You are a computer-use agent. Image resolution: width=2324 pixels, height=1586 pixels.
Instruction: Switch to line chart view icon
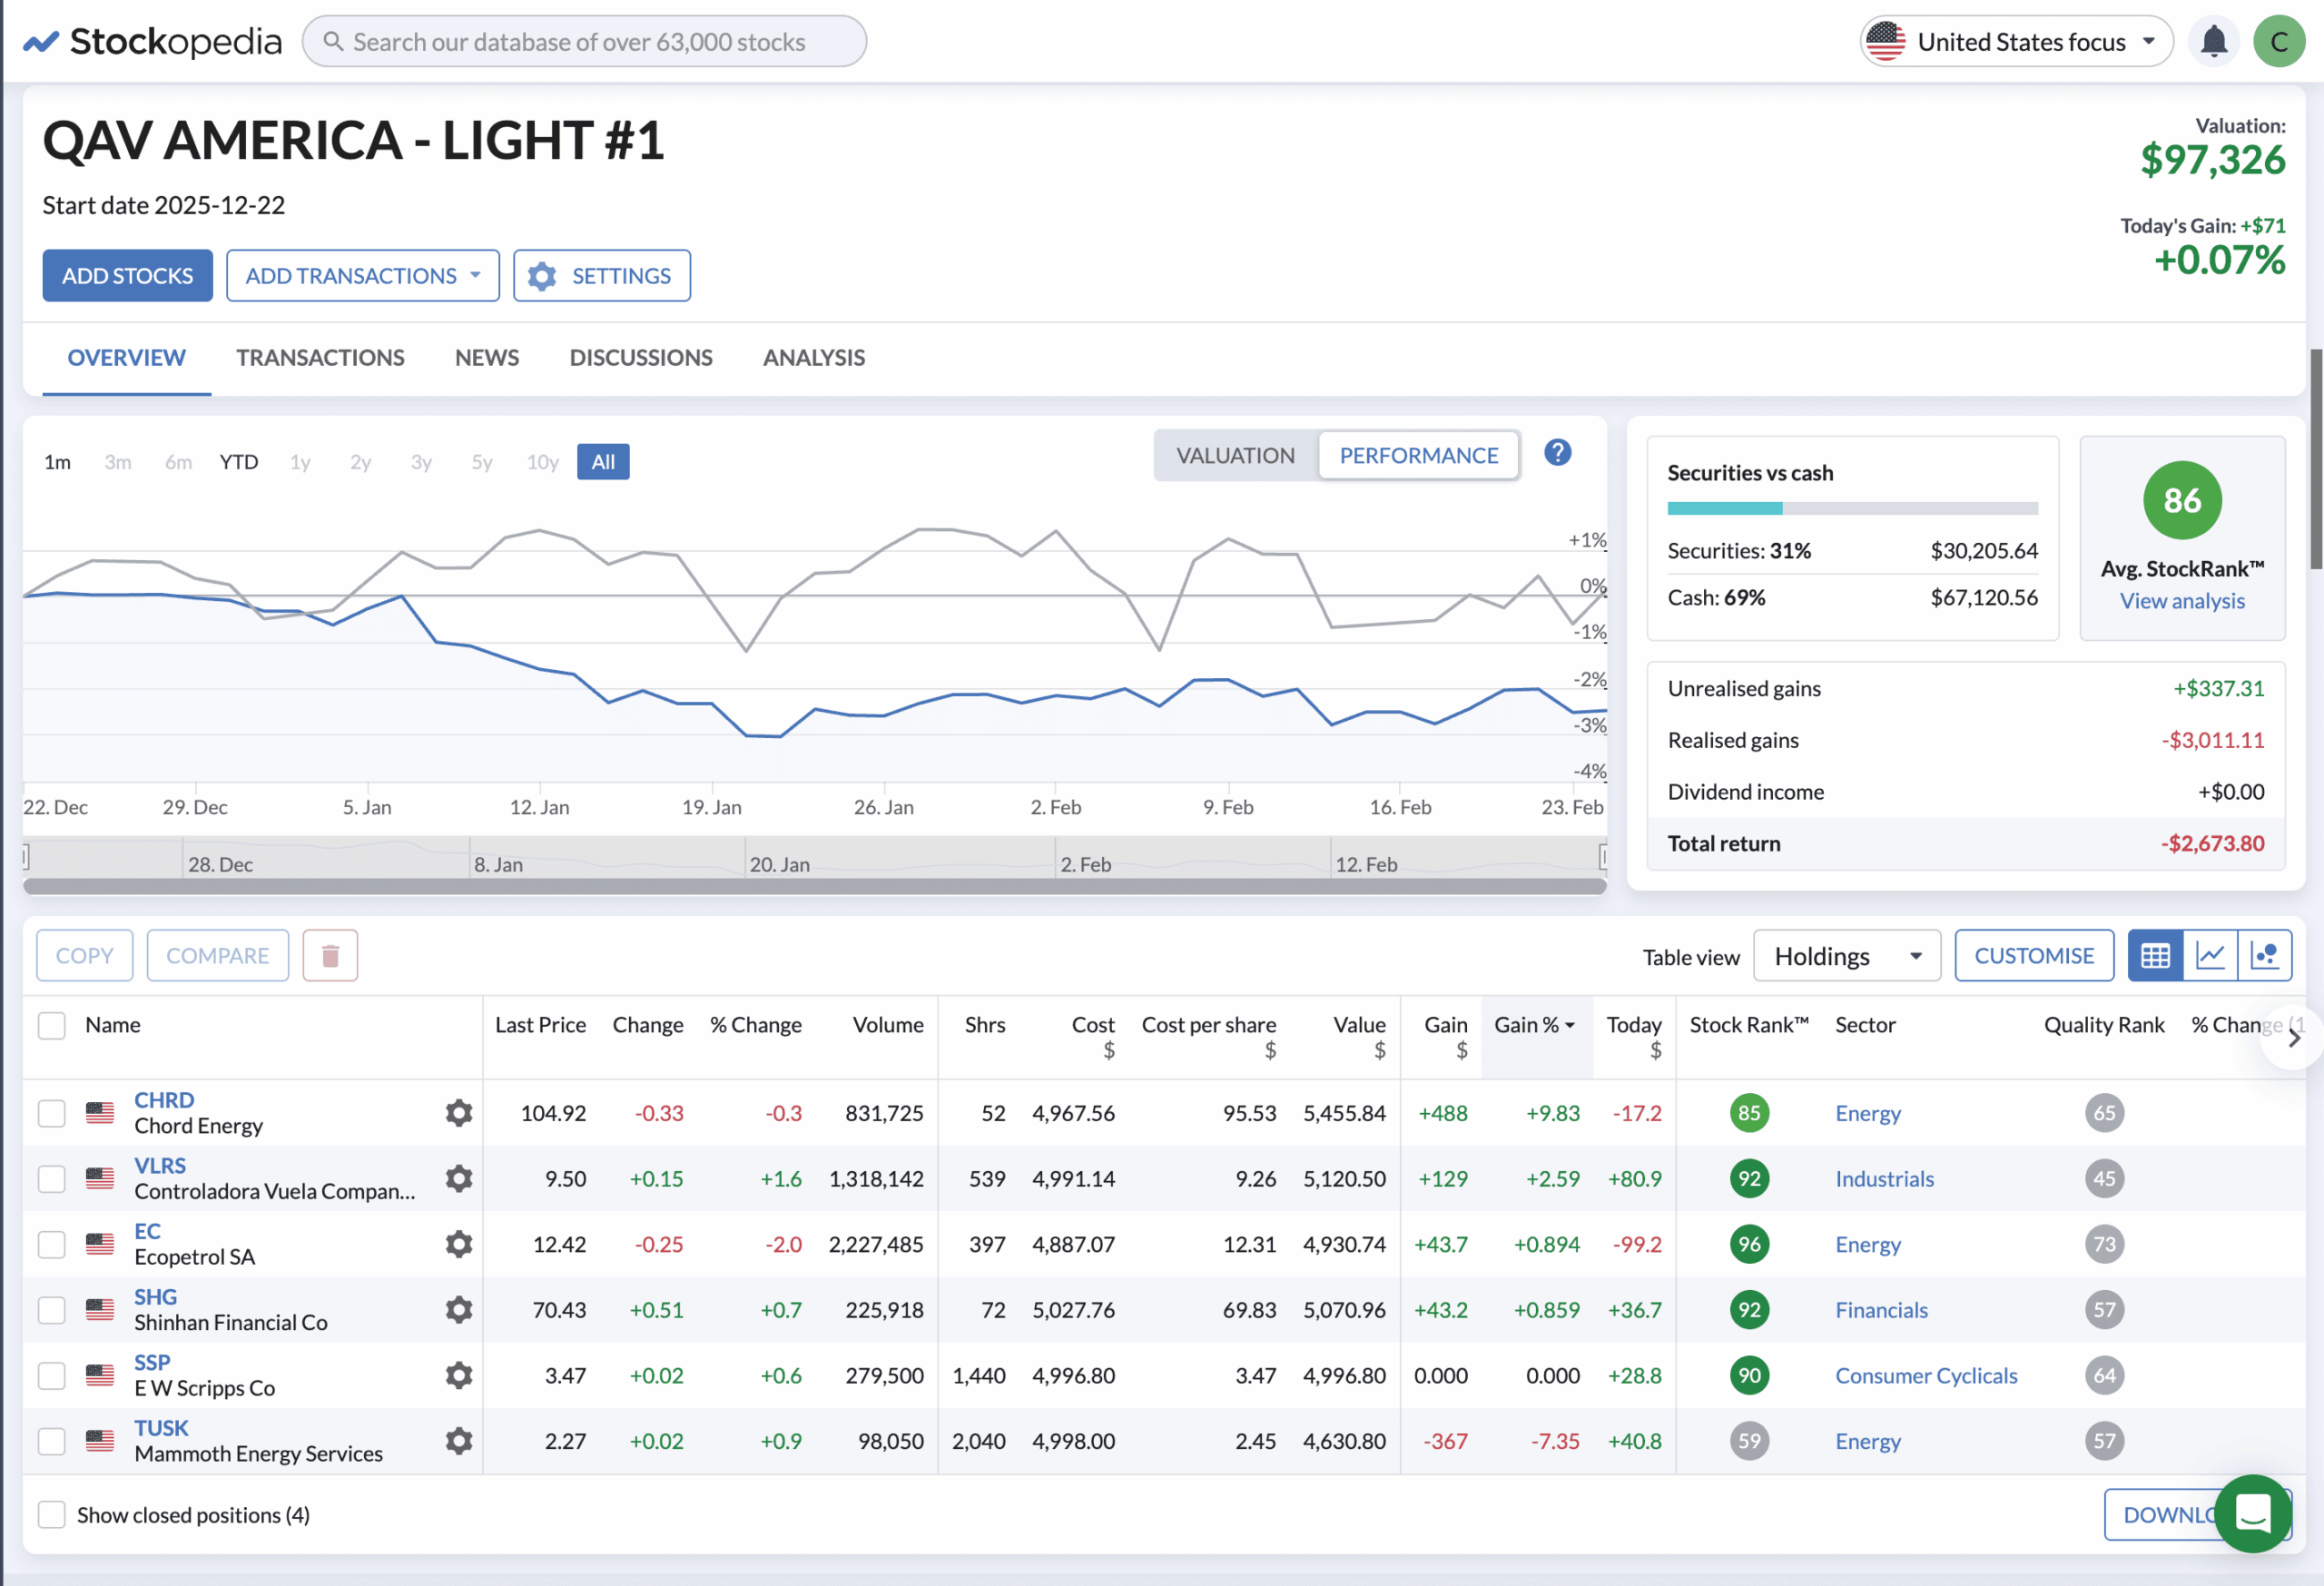tap(2210, 955)
